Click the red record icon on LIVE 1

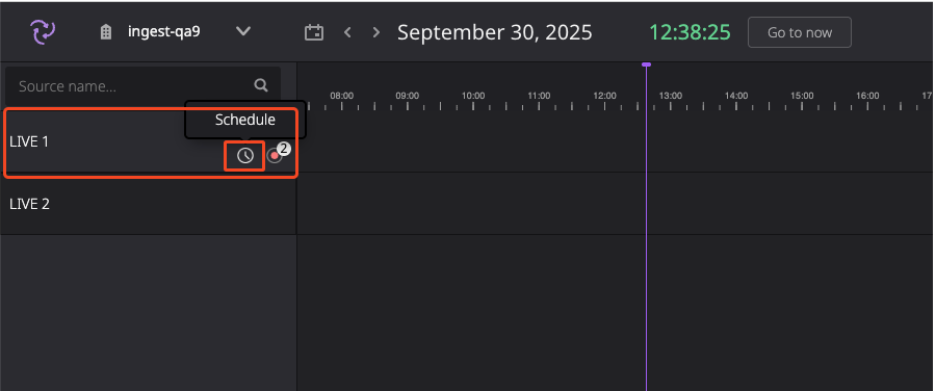pos(274,156)
